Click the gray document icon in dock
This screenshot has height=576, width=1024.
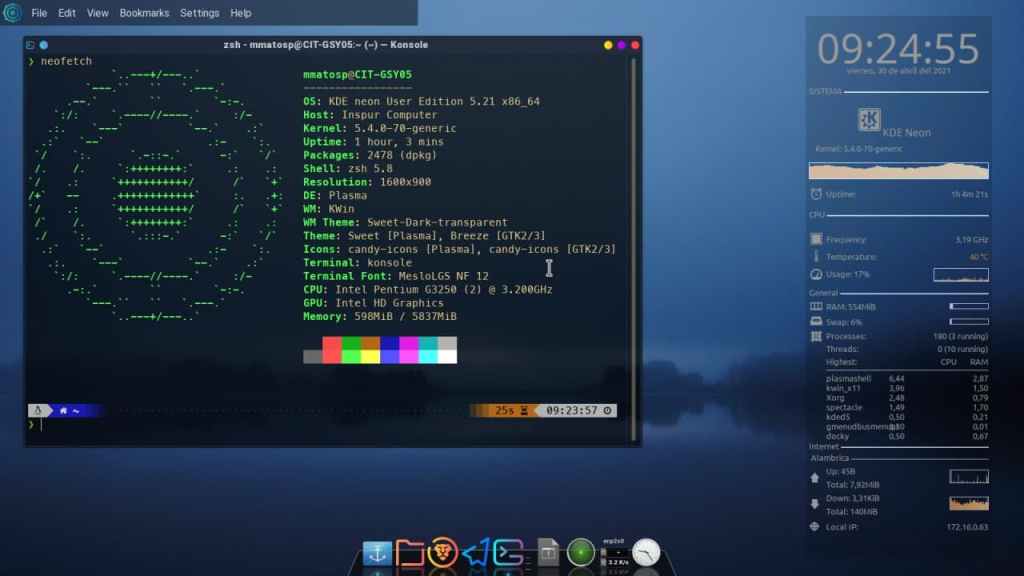coord(547,552)
